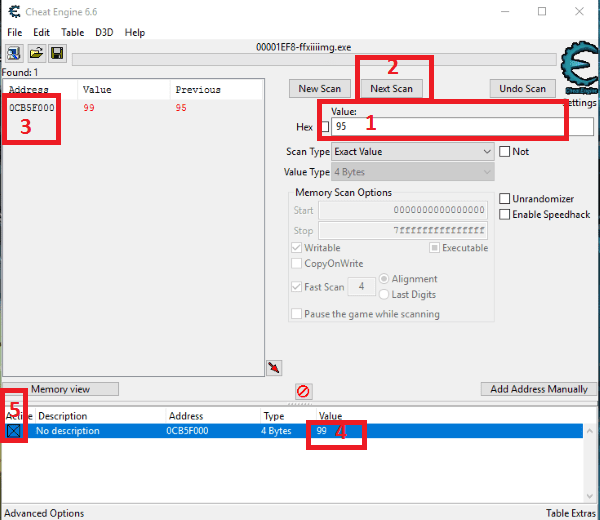Click the Start address field
Viewport: 600px width, 520px height.
coord(403,210)
